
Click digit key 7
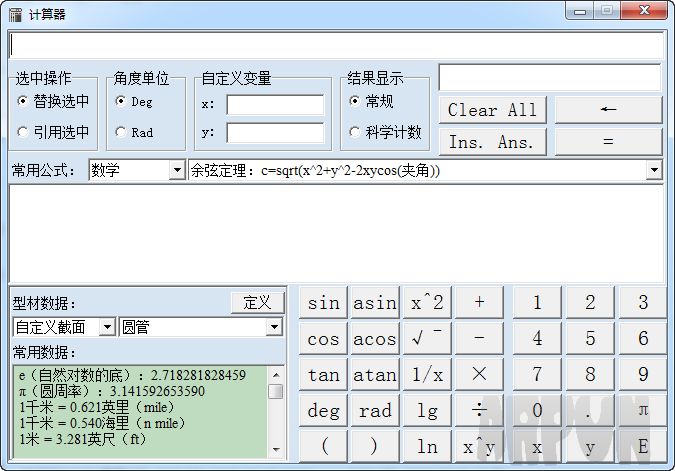[x=537, y=375]
